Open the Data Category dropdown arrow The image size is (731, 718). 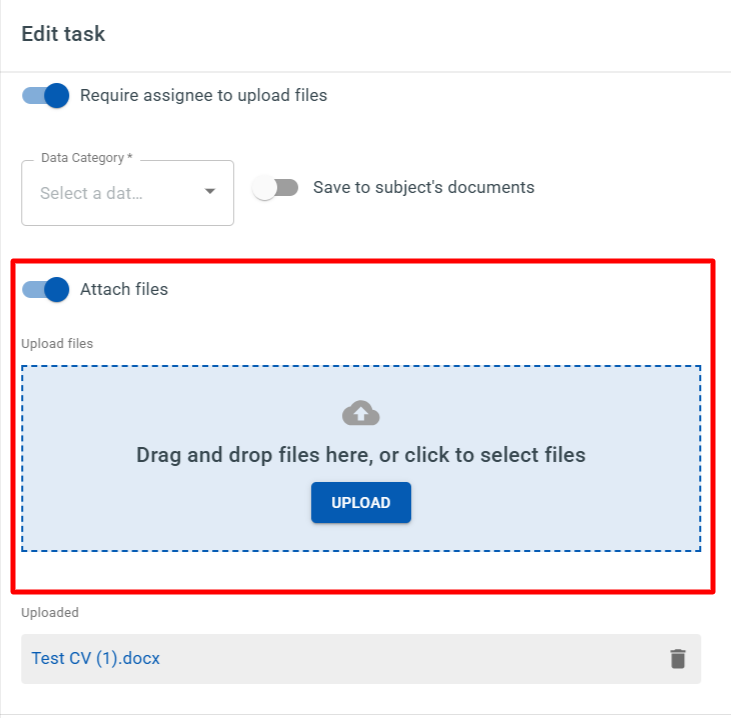[x=210, y=192]
